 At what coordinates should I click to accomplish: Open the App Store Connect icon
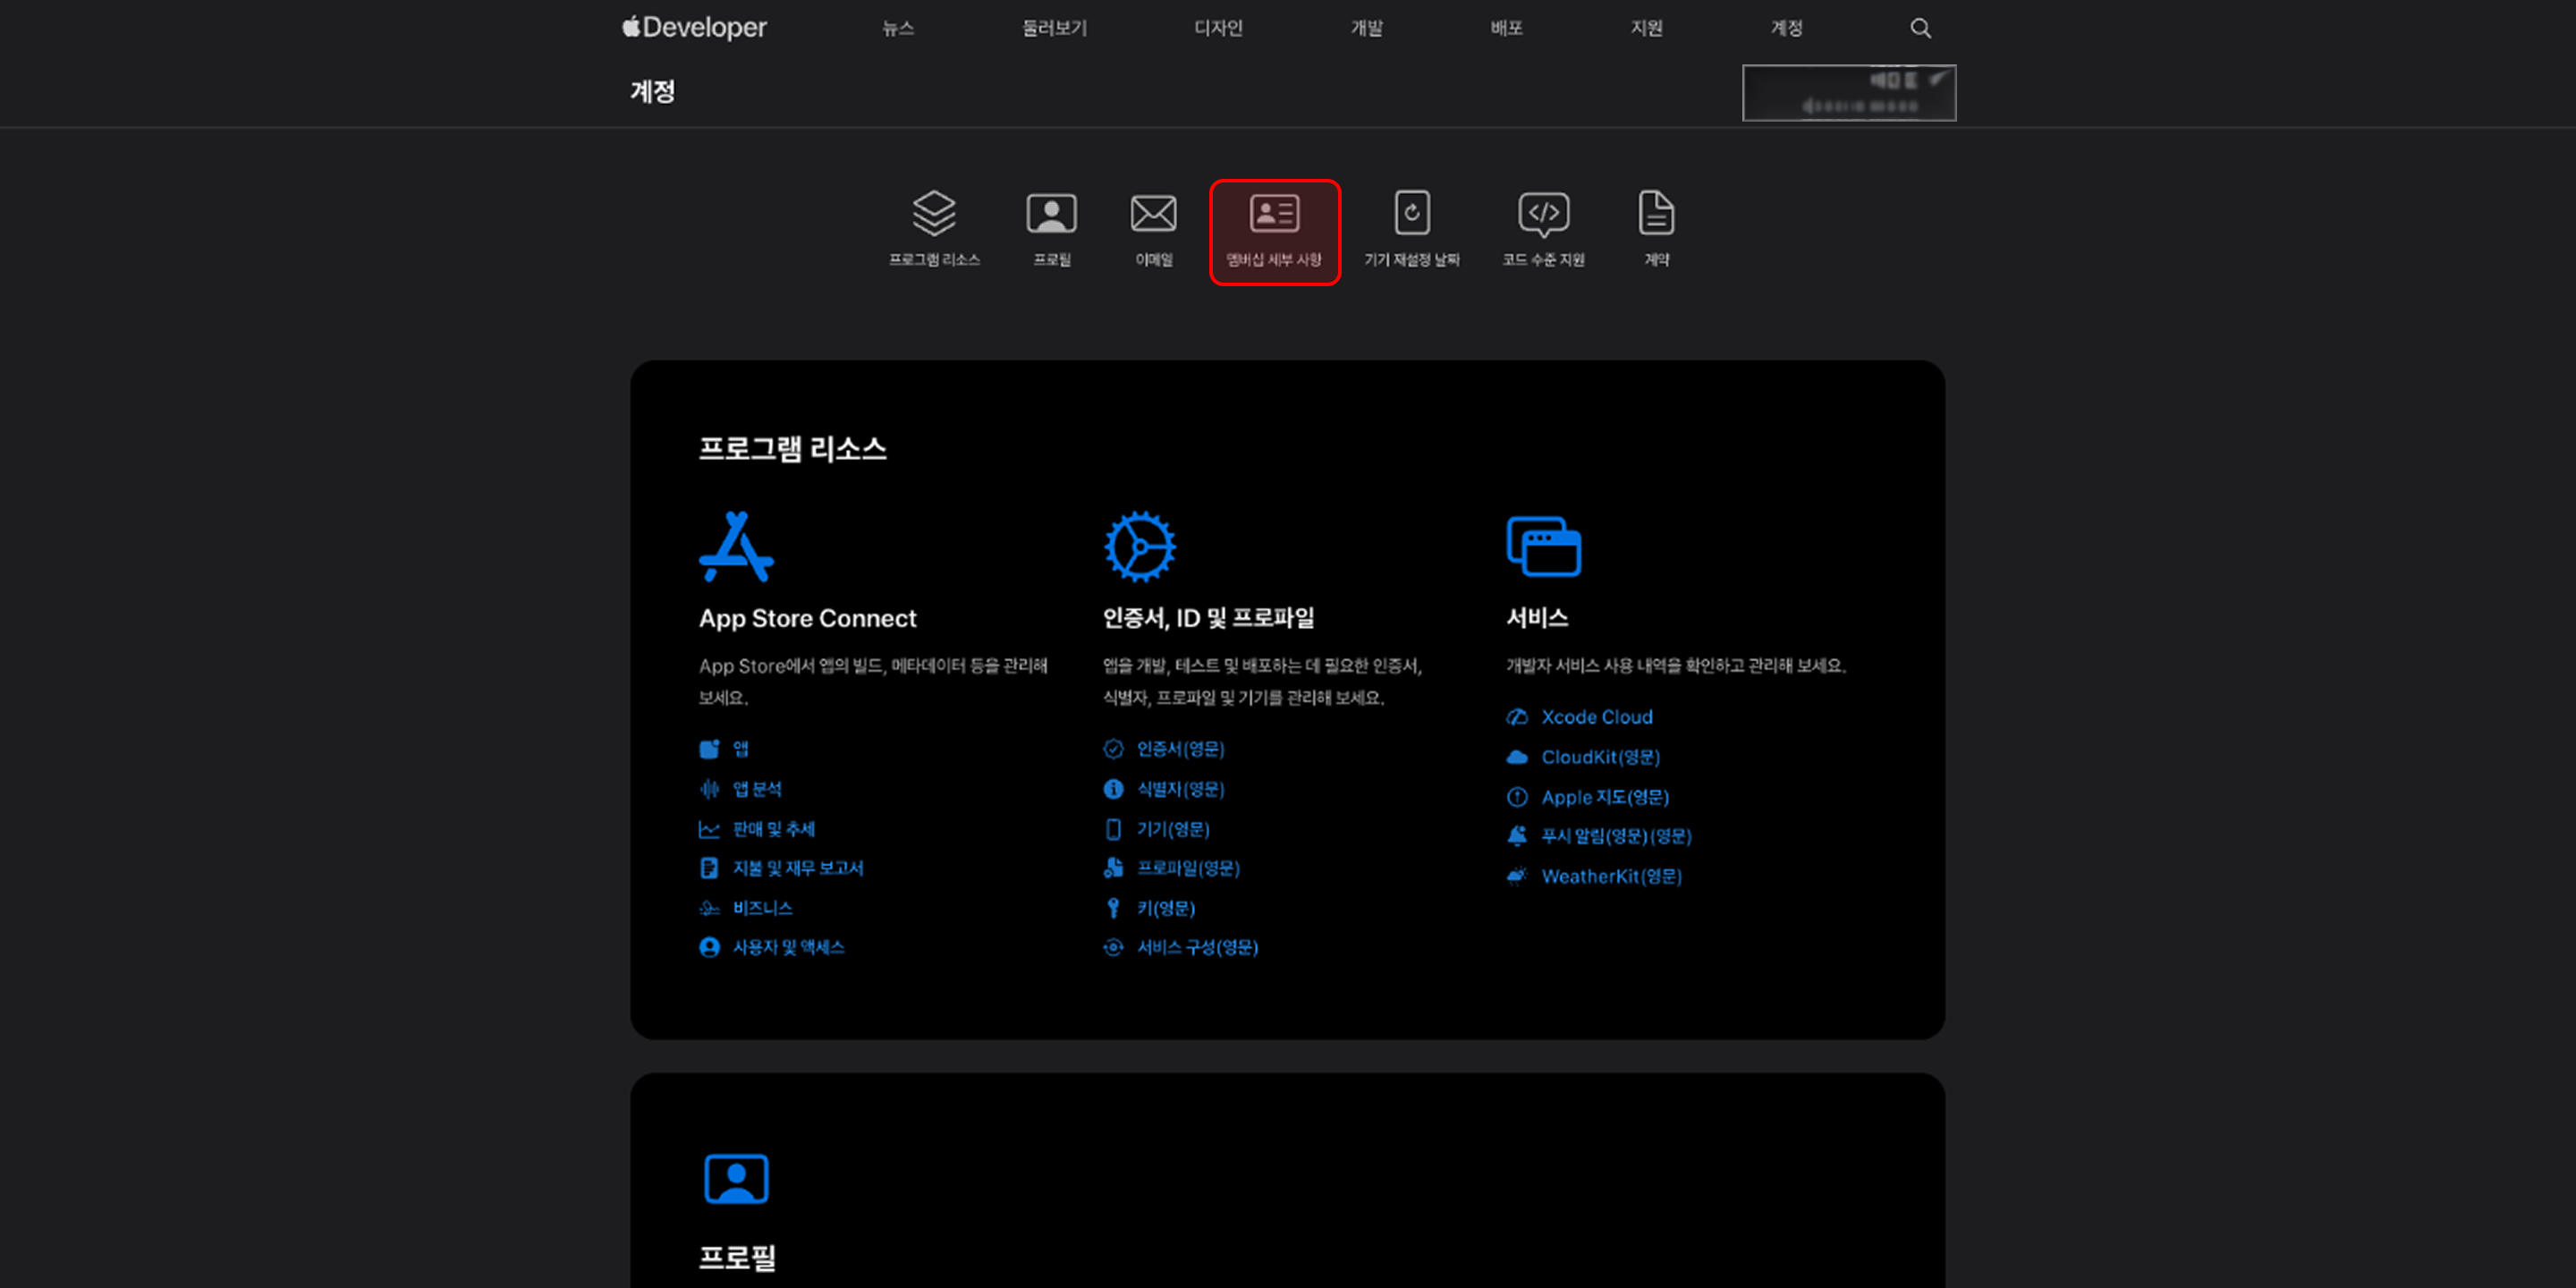click(x=736, y=546)
